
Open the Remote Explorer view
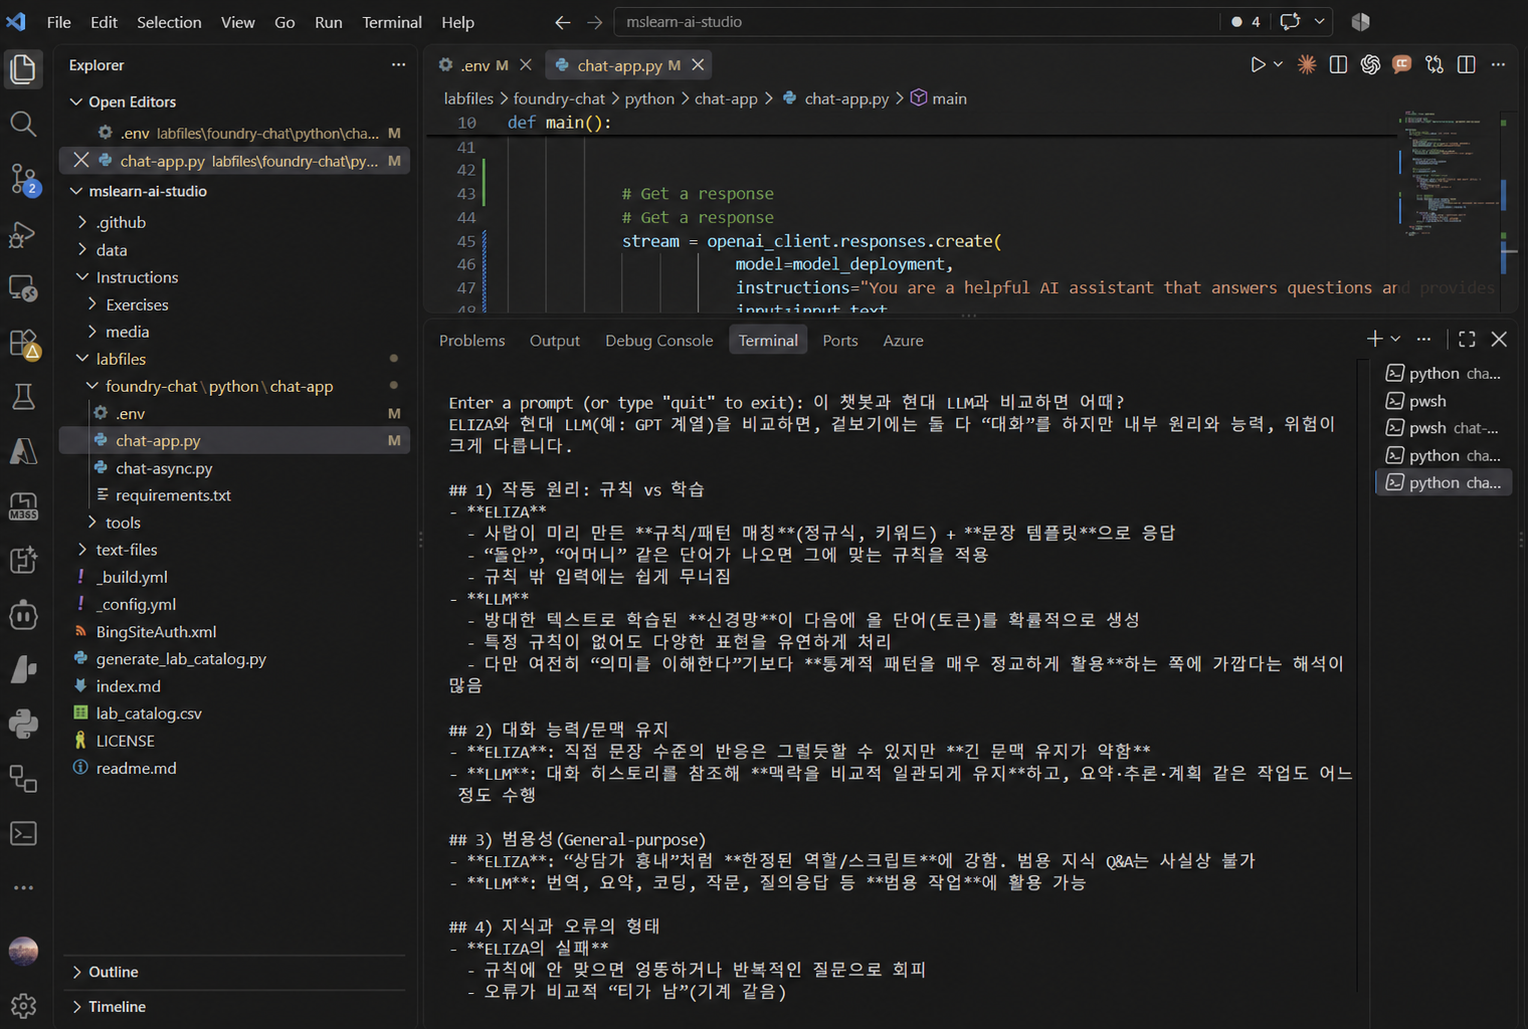coord(23,289)
